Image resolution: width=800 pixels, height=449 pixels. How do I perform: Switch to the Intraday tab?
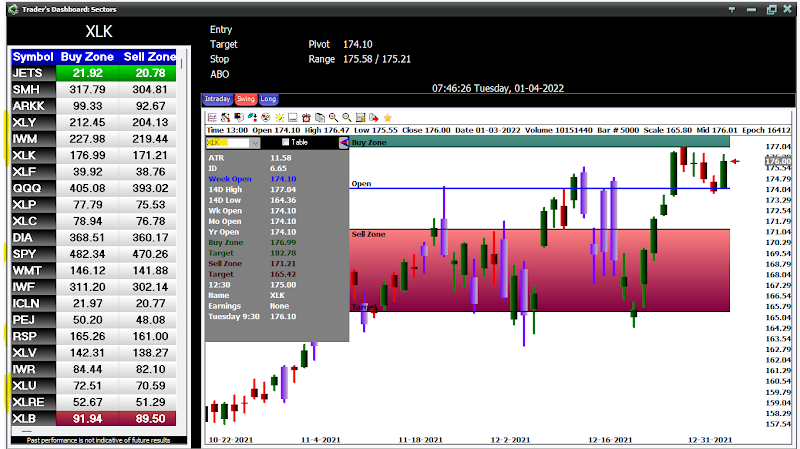217,99
